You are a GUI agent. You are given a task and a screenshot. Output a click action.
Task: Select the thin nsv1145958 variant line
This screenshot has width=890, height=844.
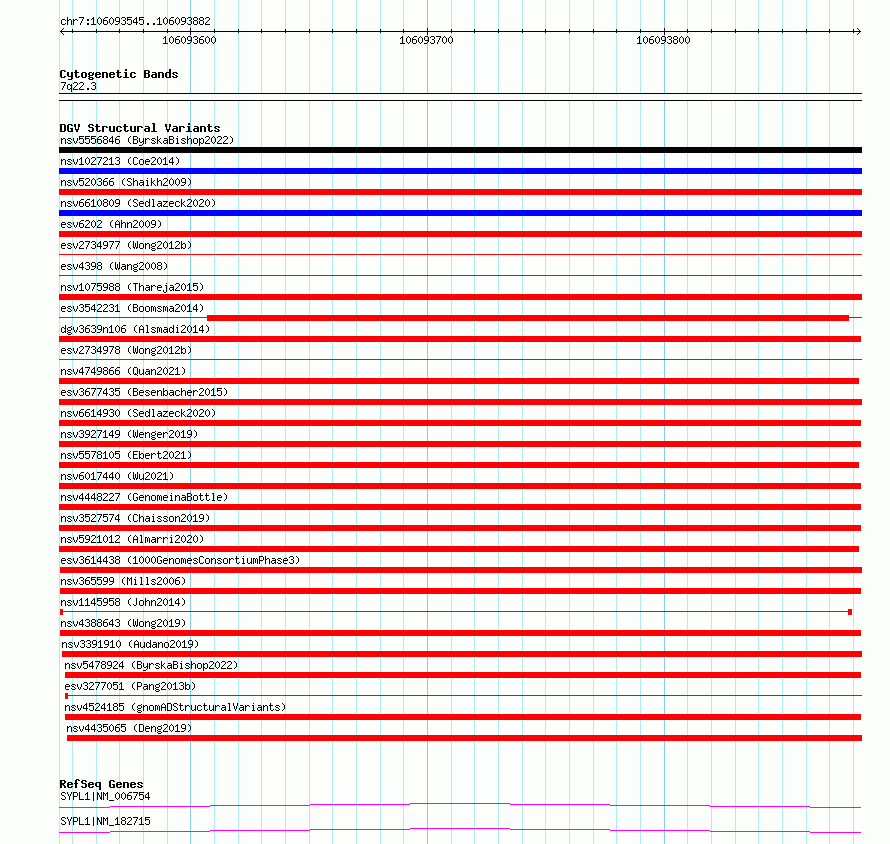pos(456,612)
